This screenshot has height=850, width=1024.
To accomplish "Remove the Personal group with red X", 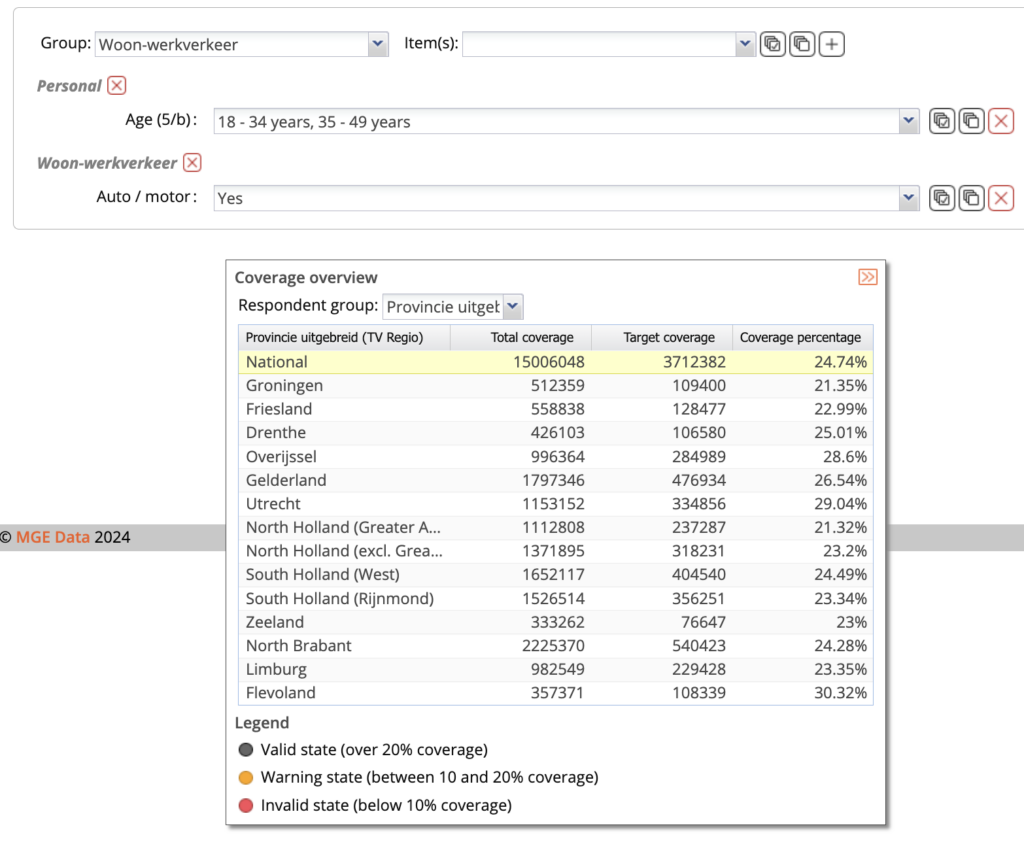I will (117, 86).
